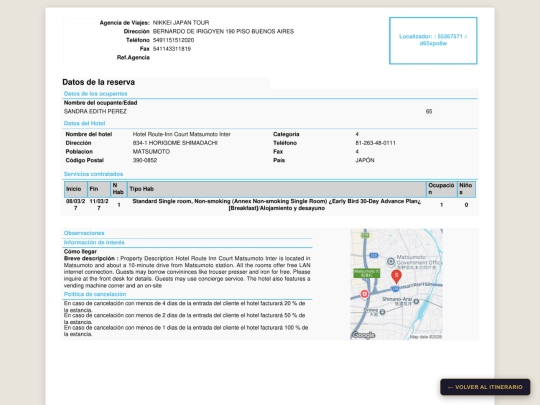Image resolution: width=540 pixels, height=405 pixels.
Task: Click the 'Niños' column header
Action: point(466,189)
